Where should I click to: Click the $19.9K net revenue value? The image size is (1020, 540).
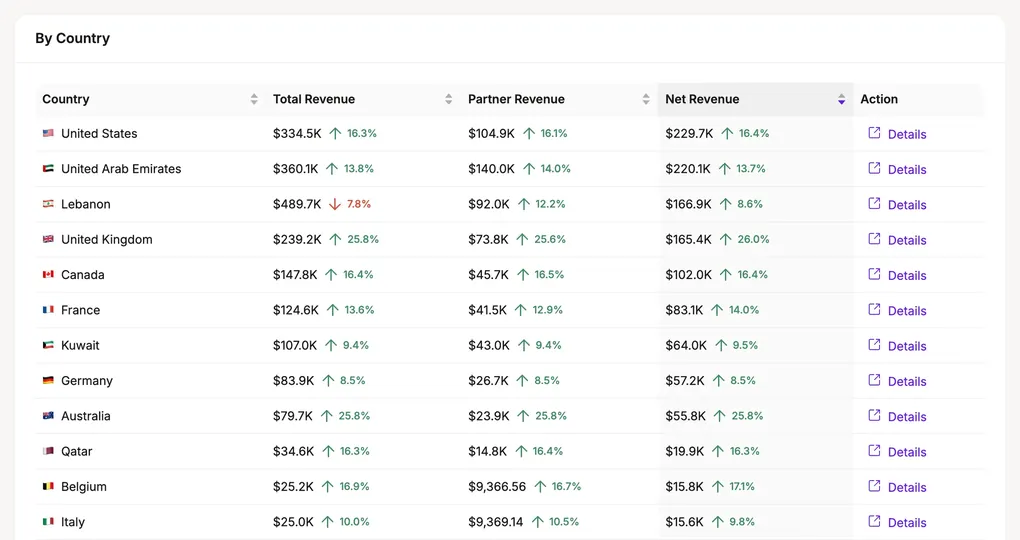click(x=684, y=451)
